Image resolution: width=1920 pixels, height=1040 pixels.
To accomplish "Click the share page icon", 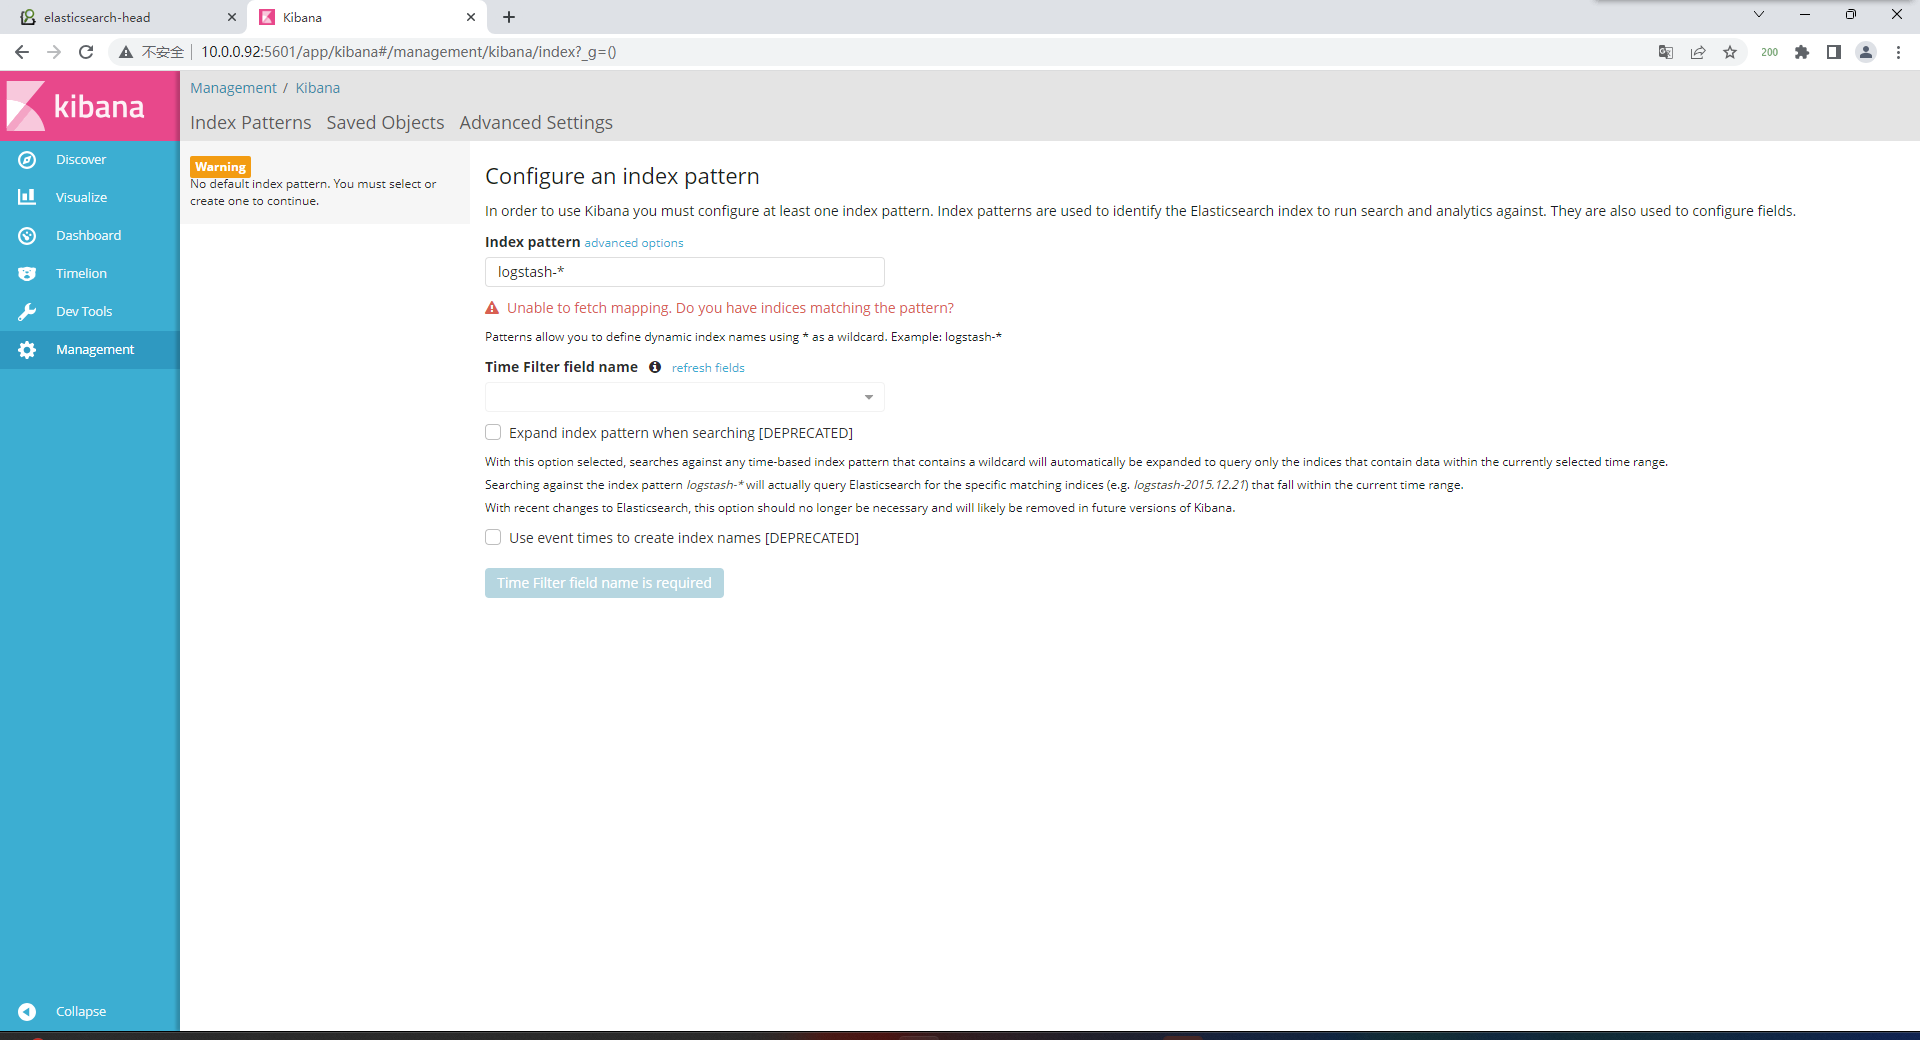I will tap(1698, 52).
